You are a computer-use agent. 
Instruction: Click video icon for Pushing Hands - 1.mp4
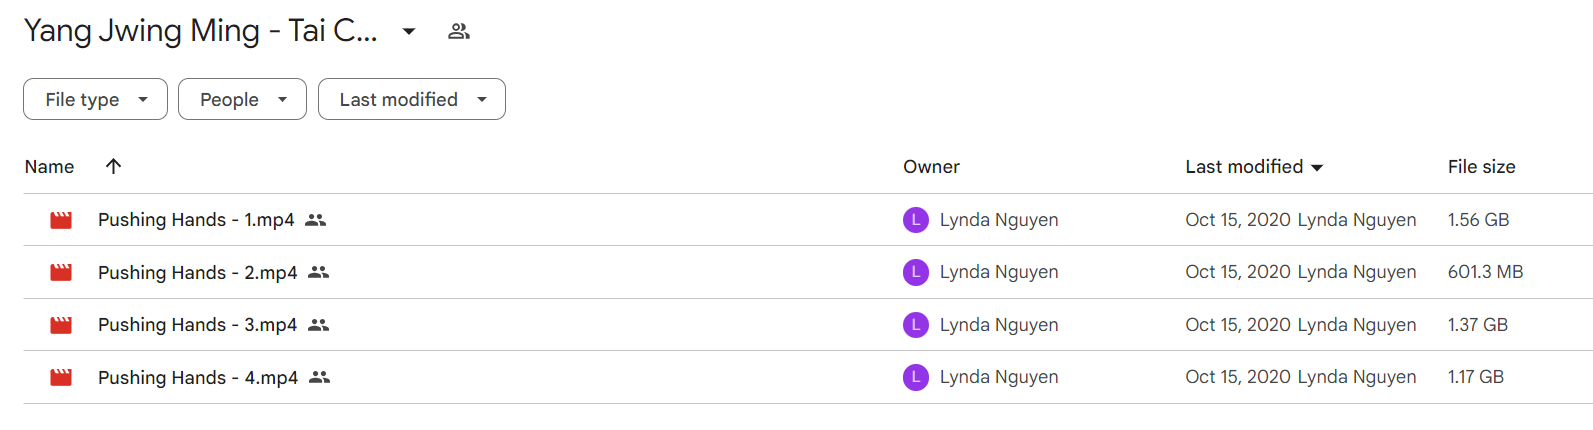pyautogui.click(x=61, y=220)
